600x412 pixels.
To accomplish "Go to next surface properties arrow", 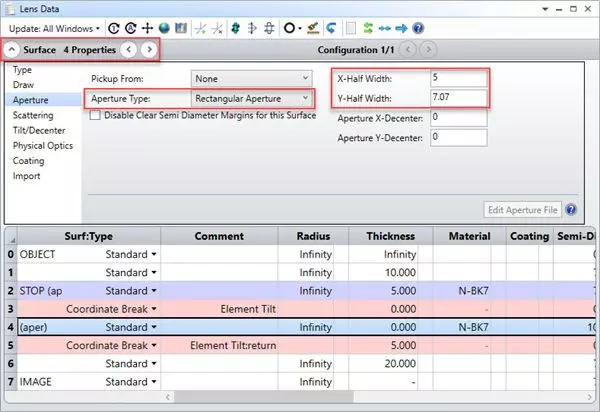I will coord(148,49).
